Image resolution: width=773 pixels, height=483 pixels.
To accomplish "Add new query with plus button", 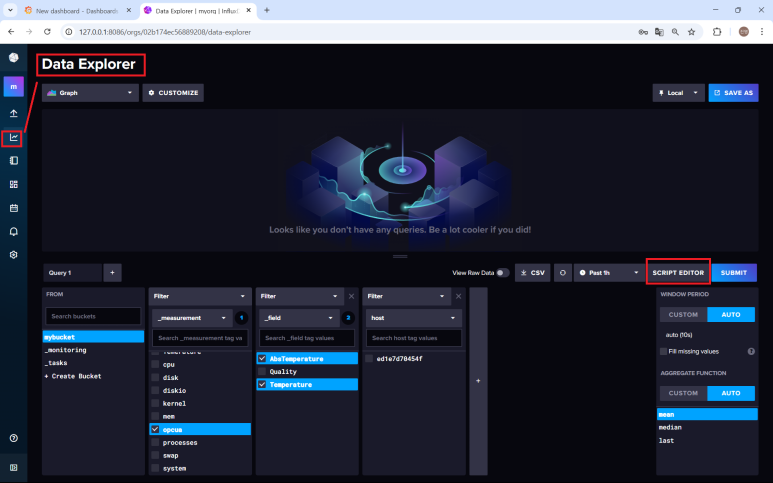I will (113, 272).
